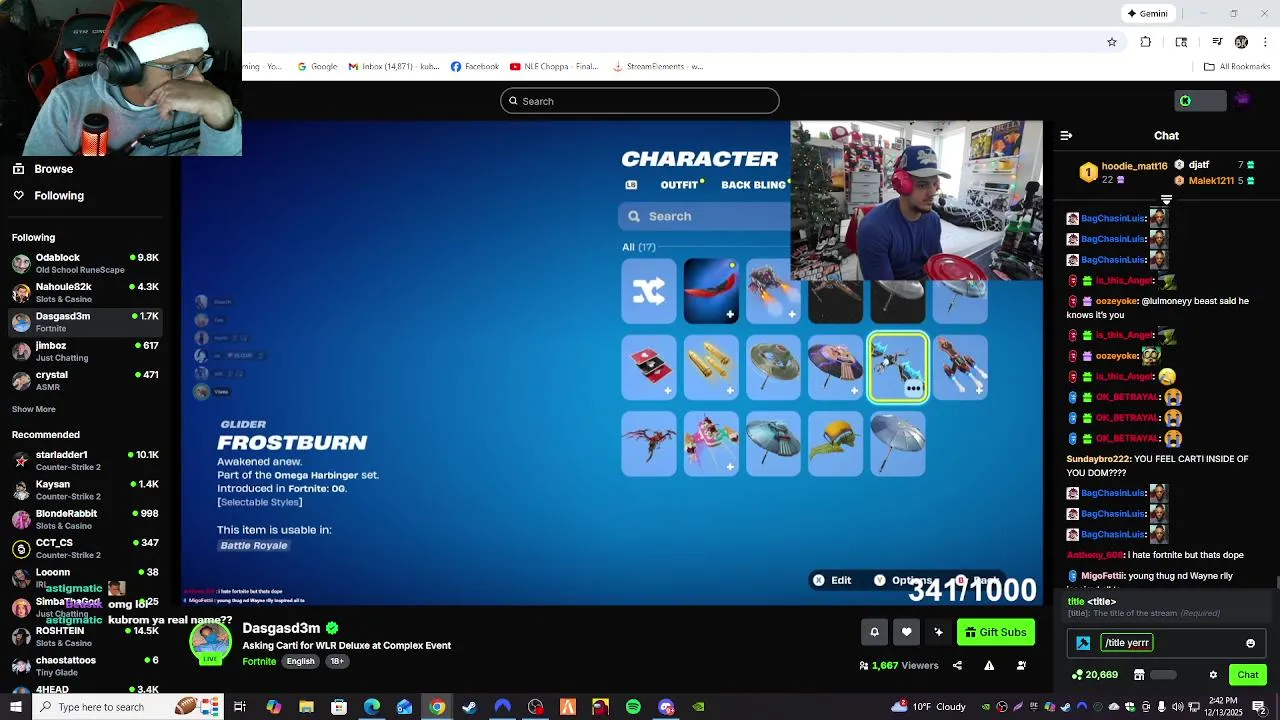This screenshot has height=720, width=1280.
Task: Open starladder1 recommended channel
Action: pyautogui.click(x=85, y=460)
